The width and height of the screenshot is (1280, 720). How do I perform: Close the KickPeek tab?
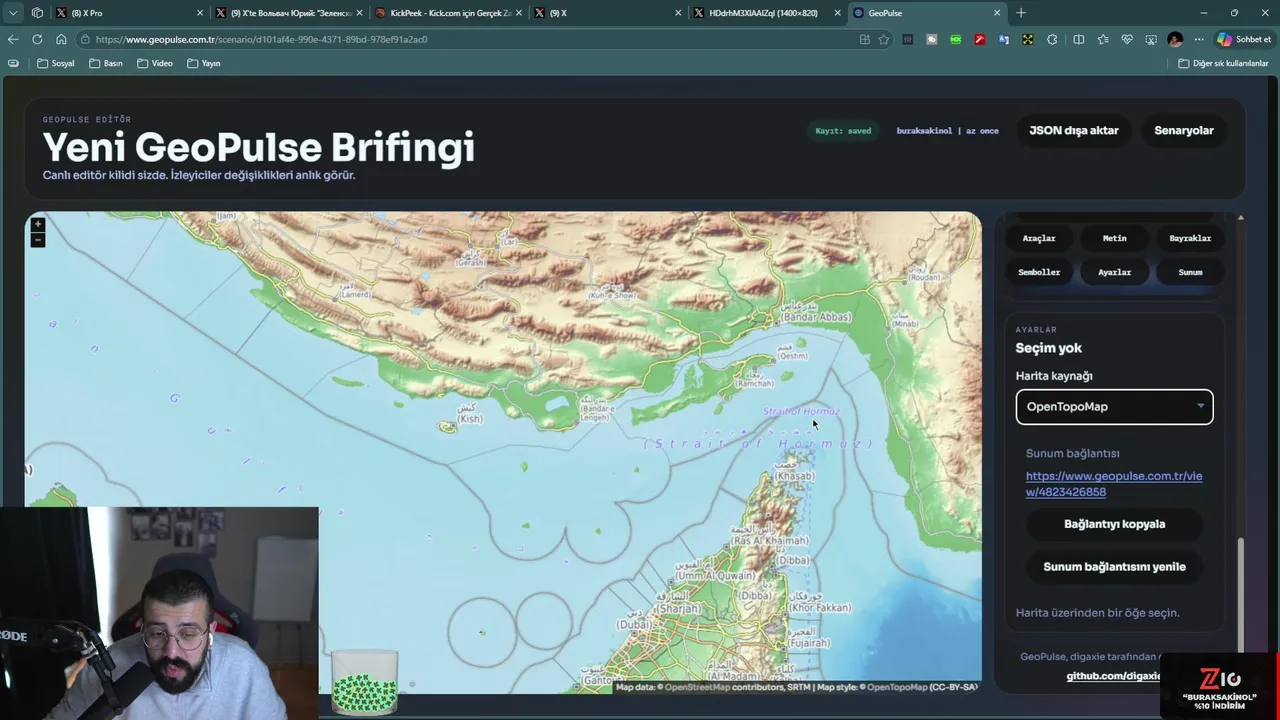pos(519,13)
